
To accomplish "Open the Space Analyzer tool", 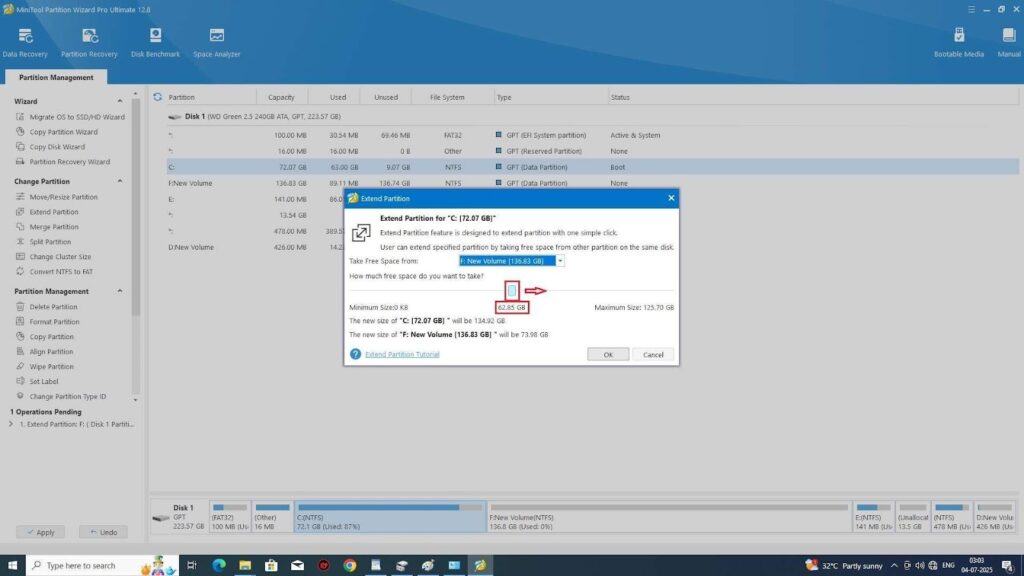I will pyautogui.click(x=216, y=40).
